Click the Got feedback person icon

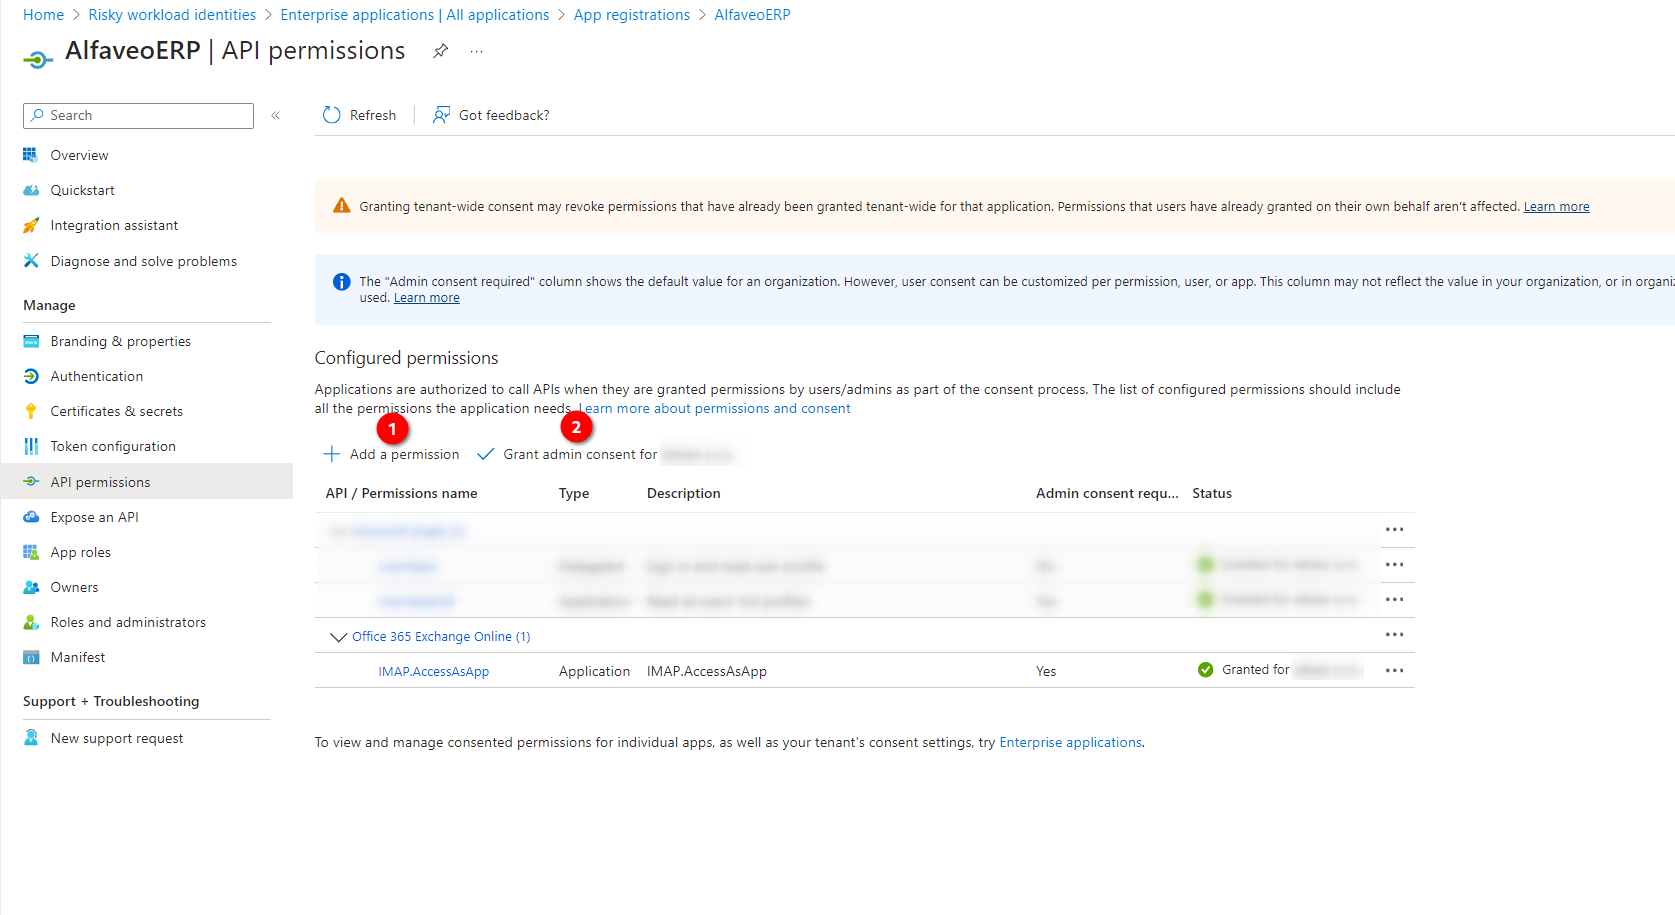pos(441,116)
